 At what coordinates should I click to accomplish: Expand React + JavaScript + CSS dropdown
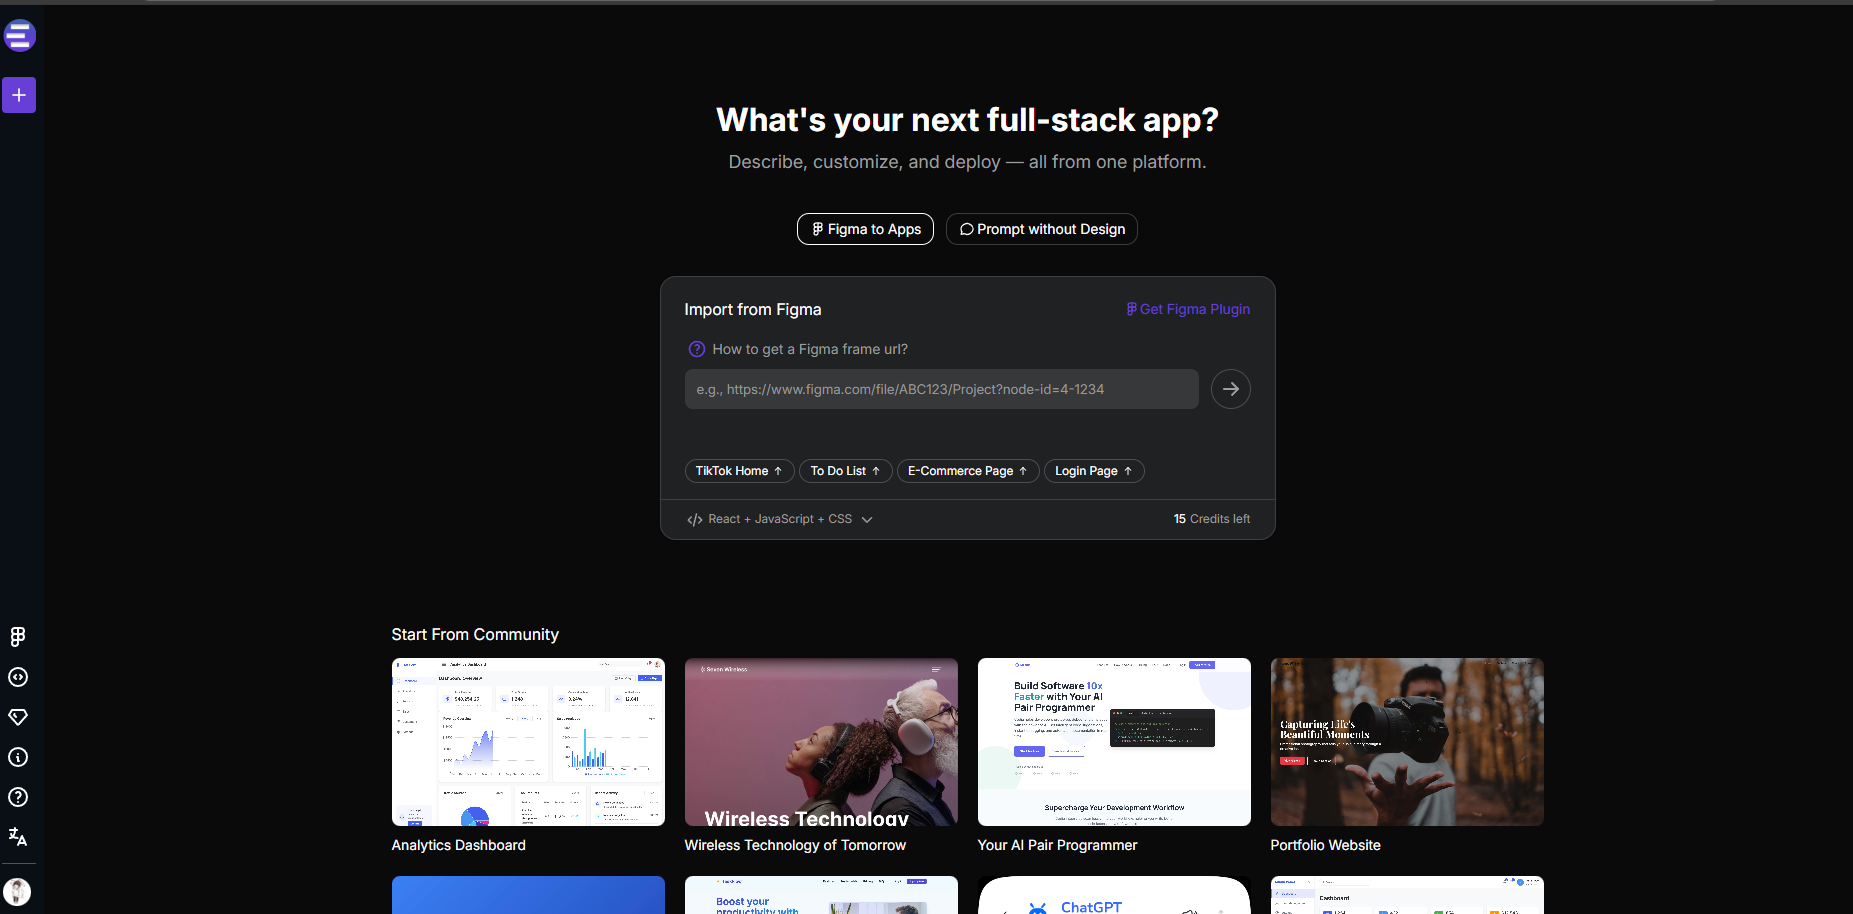pos(780,519)
